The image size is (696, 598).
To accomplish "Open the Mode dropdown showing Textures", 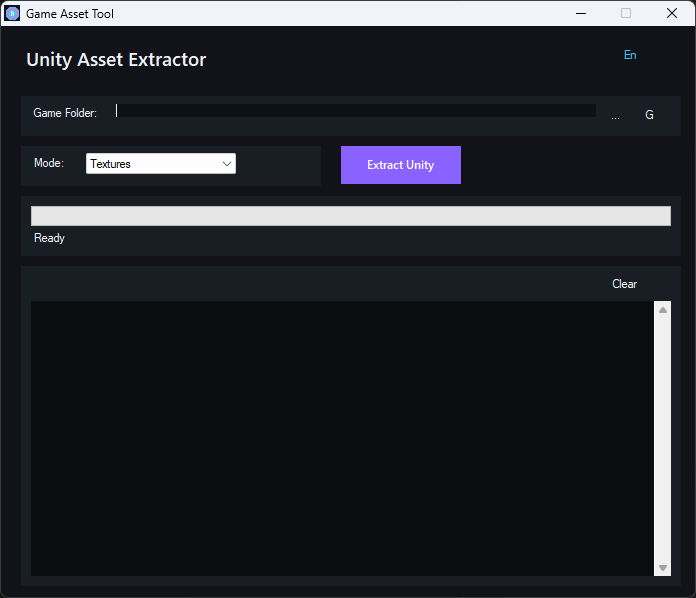I will pos(161,164).
